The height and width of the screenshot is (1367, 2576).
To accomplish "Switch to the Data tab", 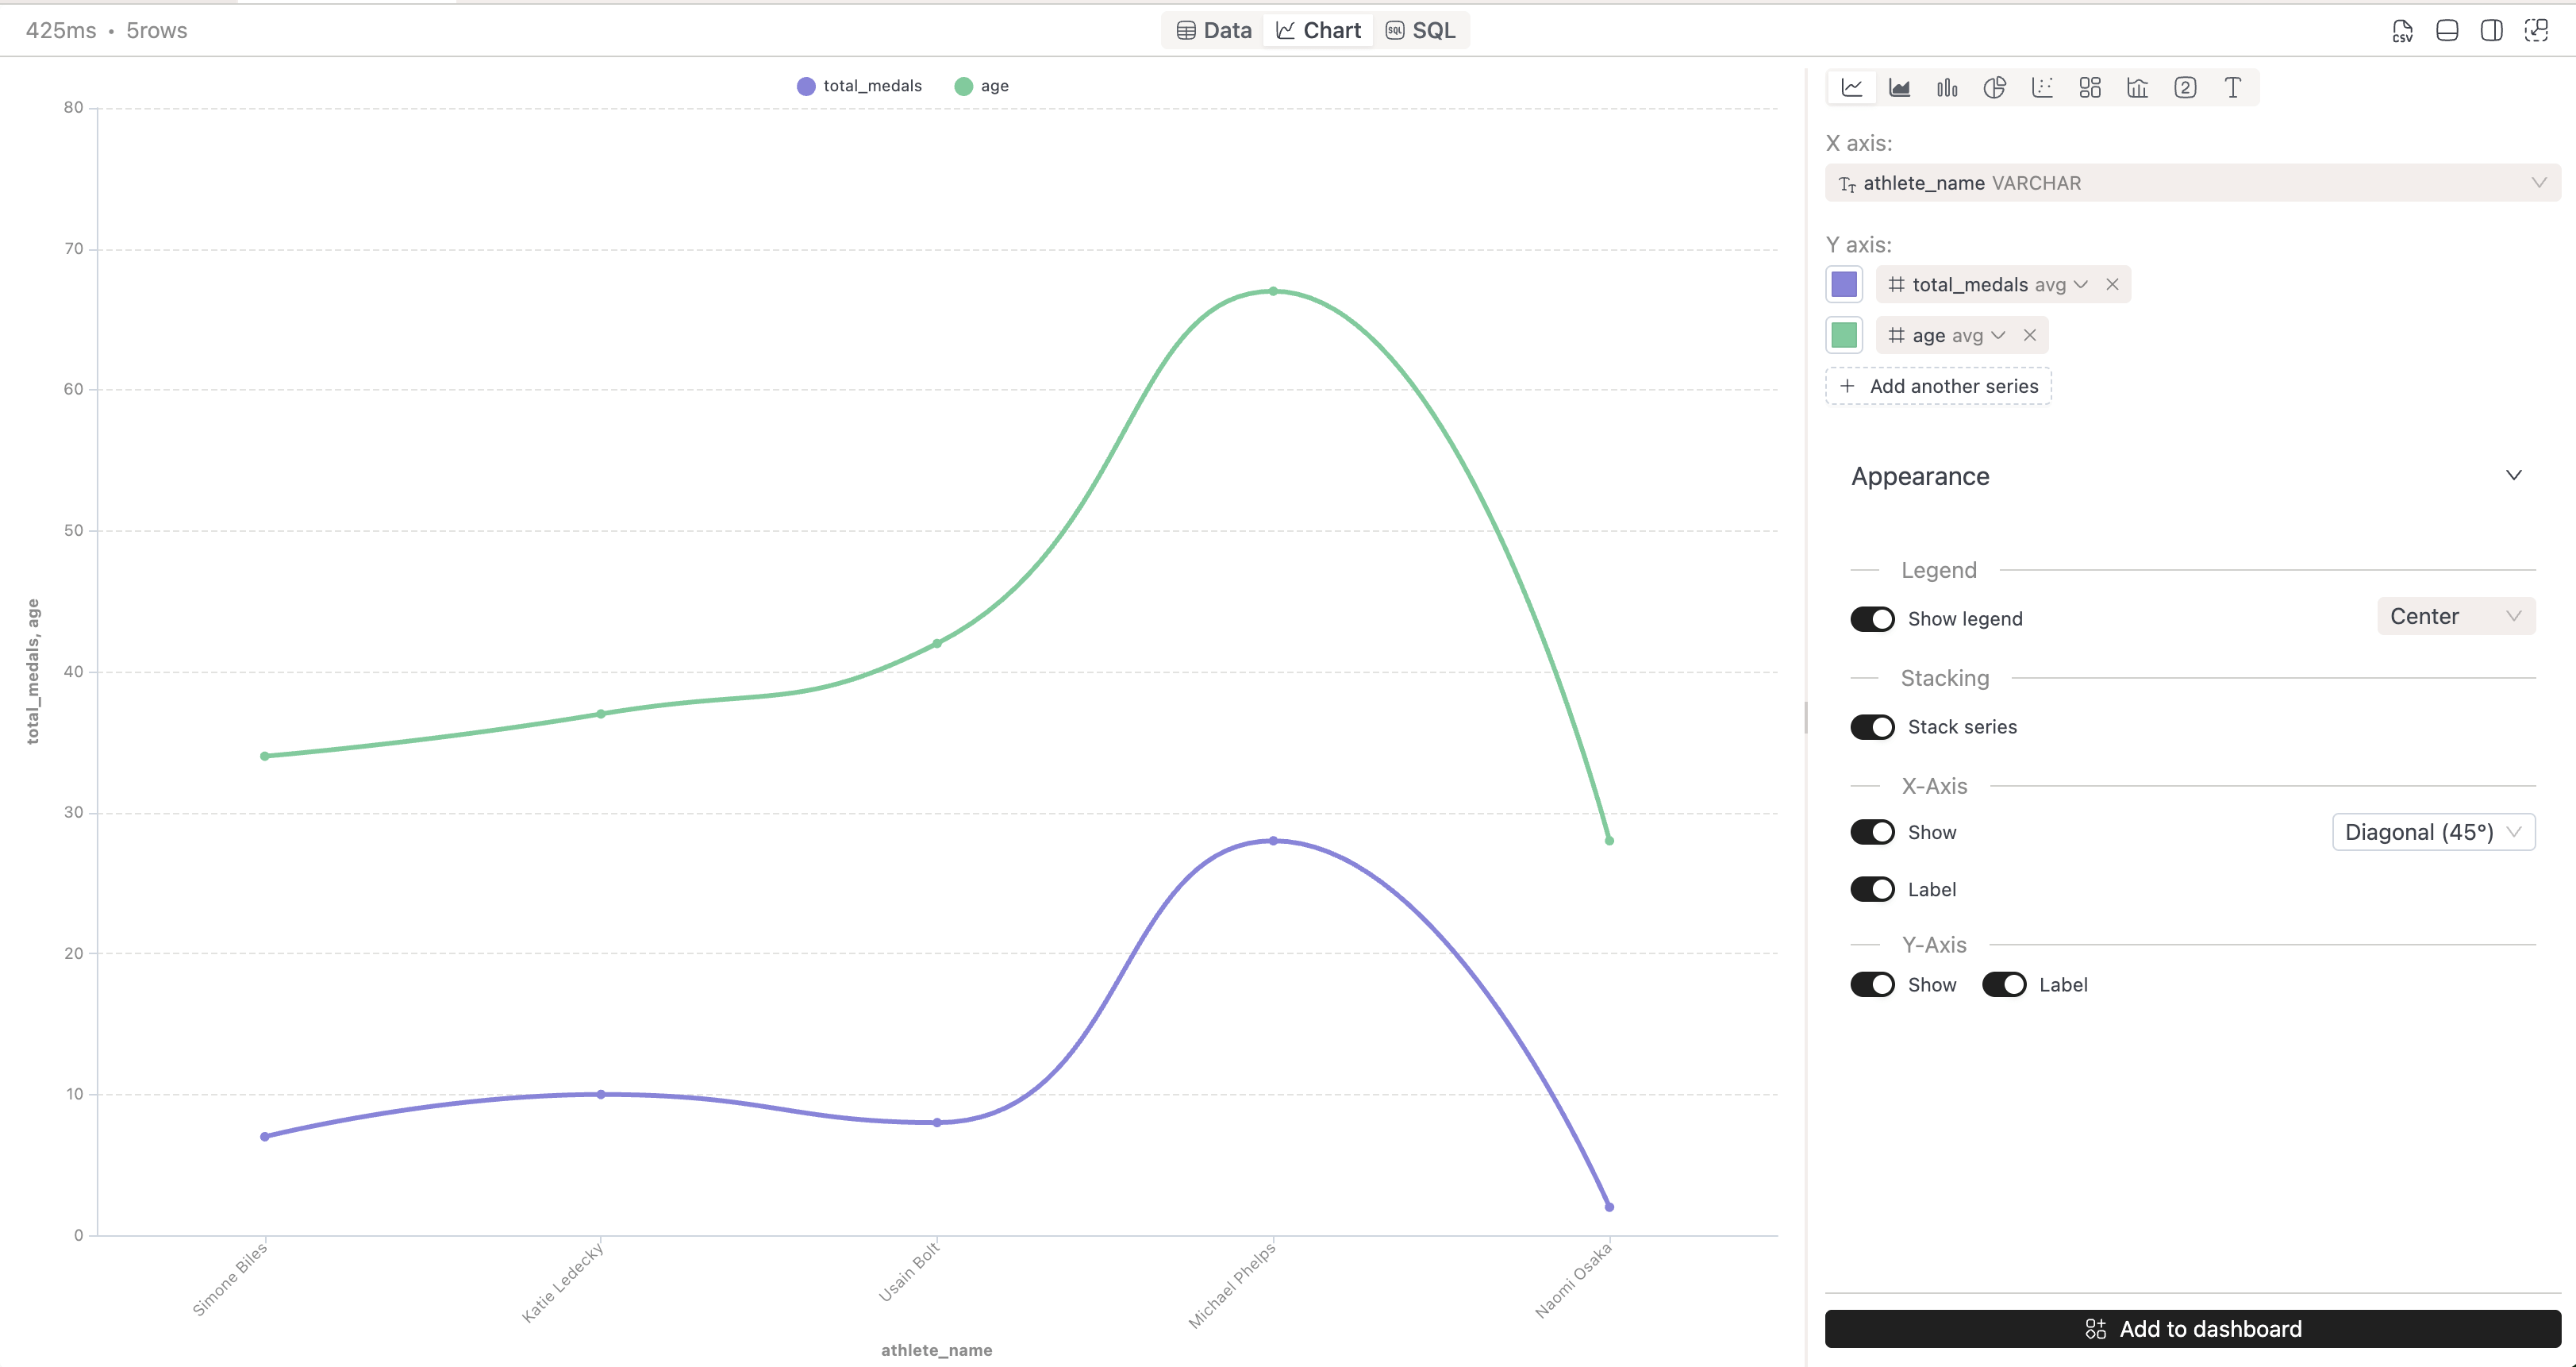I will [x=1212, y=30].
